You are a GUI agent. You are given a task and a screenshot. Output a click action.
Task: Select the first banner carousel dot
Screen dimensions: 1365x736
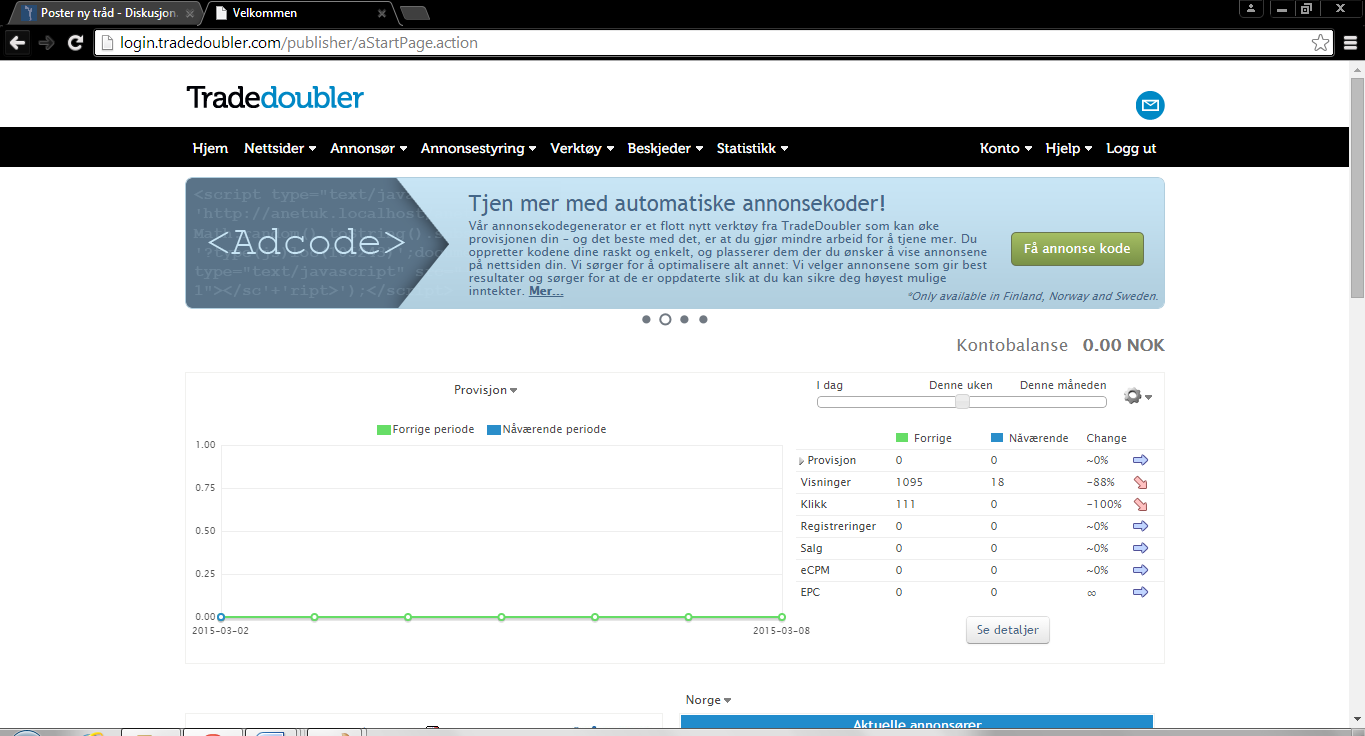[646, 320]
